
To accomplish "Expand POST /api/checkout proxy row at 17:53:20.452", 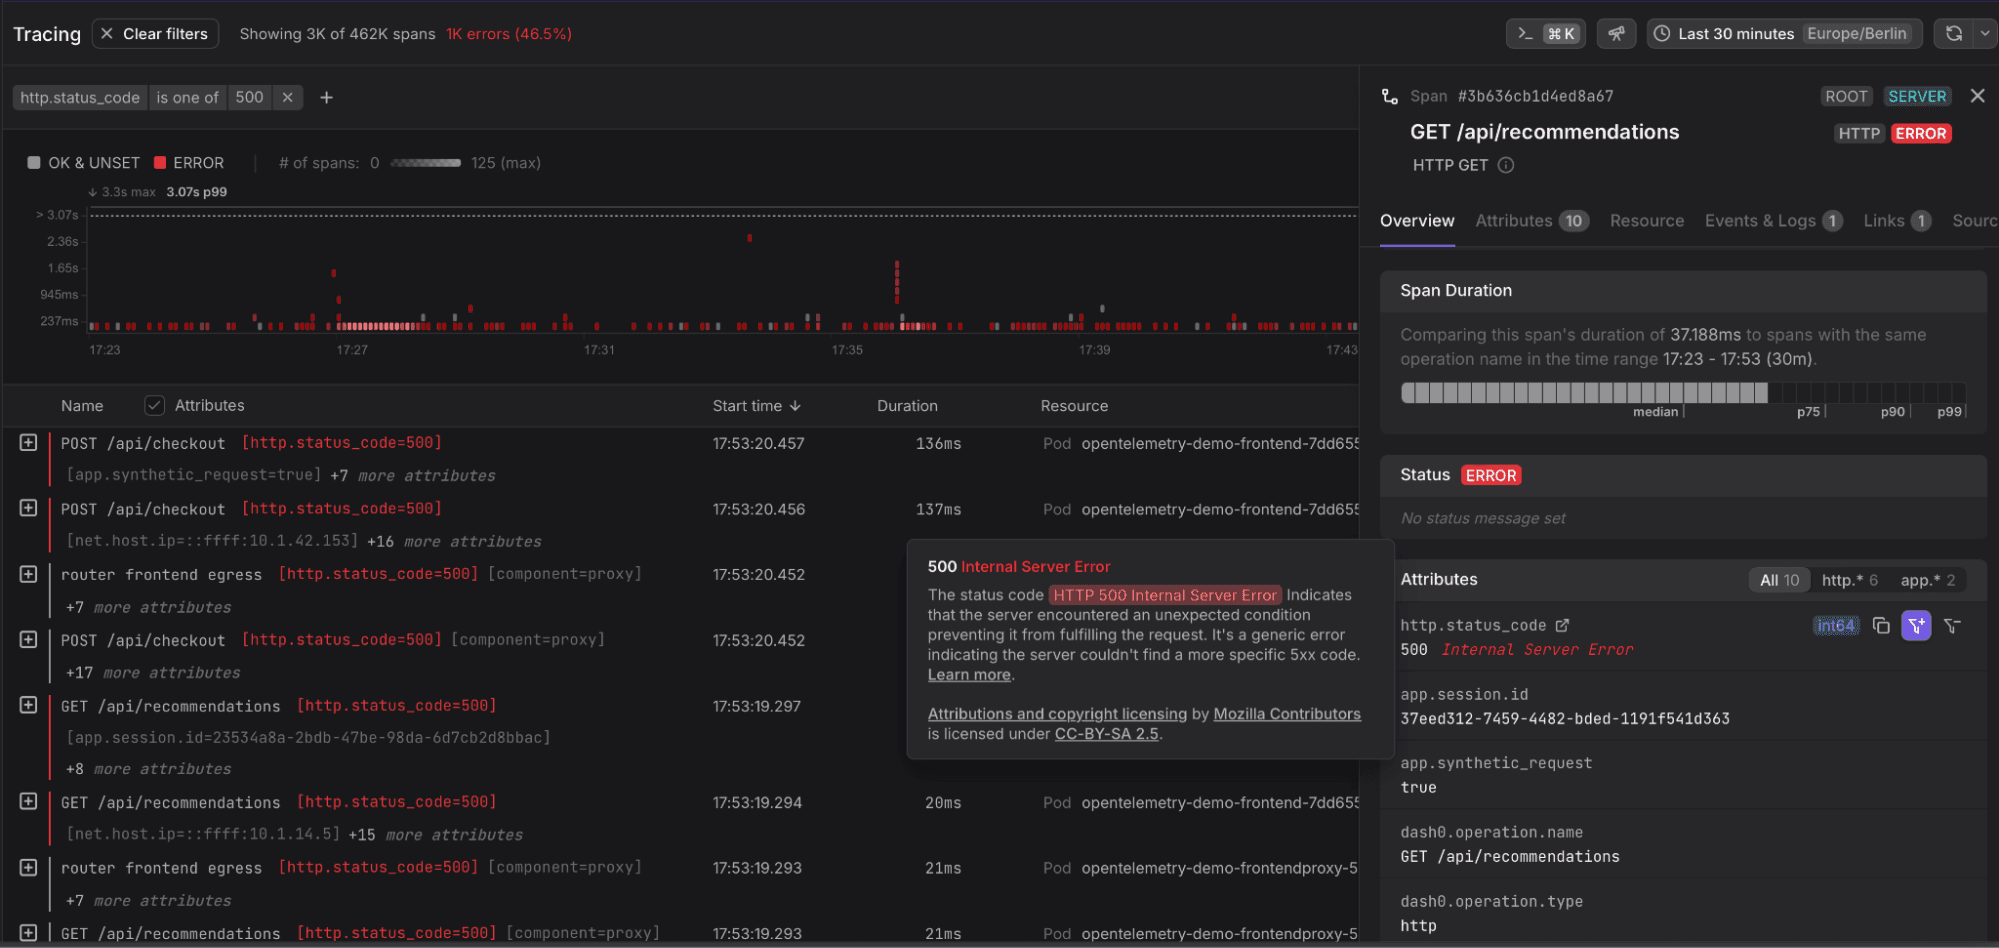I will point(28,639).
